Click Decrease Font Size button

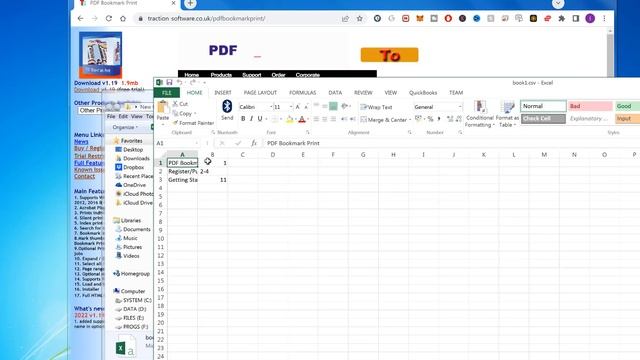point(306,107)
